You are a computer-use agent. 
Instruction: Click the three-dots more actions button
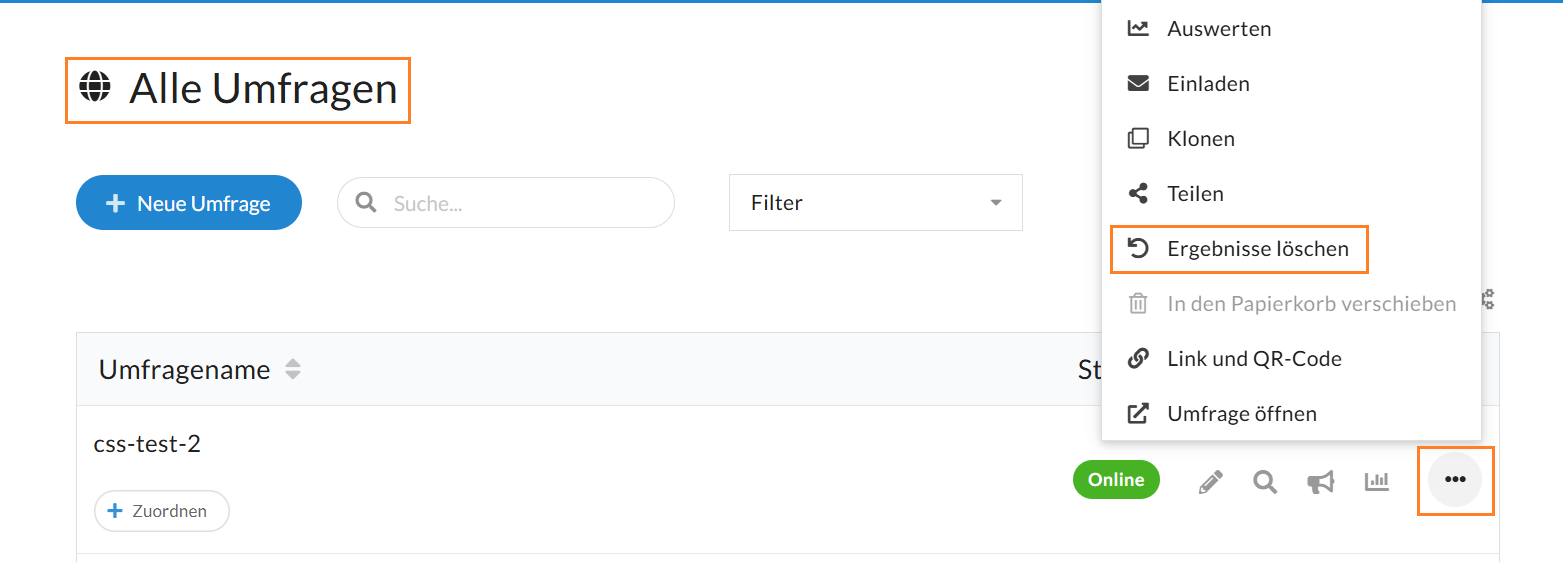(x=1455, y=480)
